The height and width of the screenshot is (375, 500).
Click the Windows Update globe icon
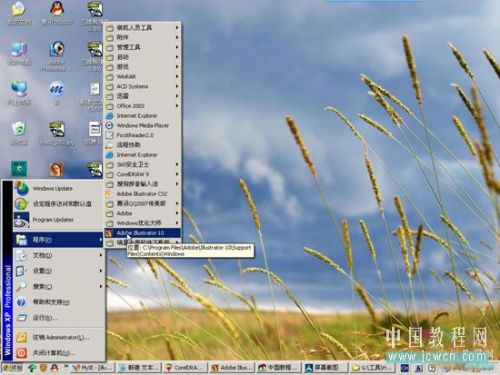click(21, 188)
